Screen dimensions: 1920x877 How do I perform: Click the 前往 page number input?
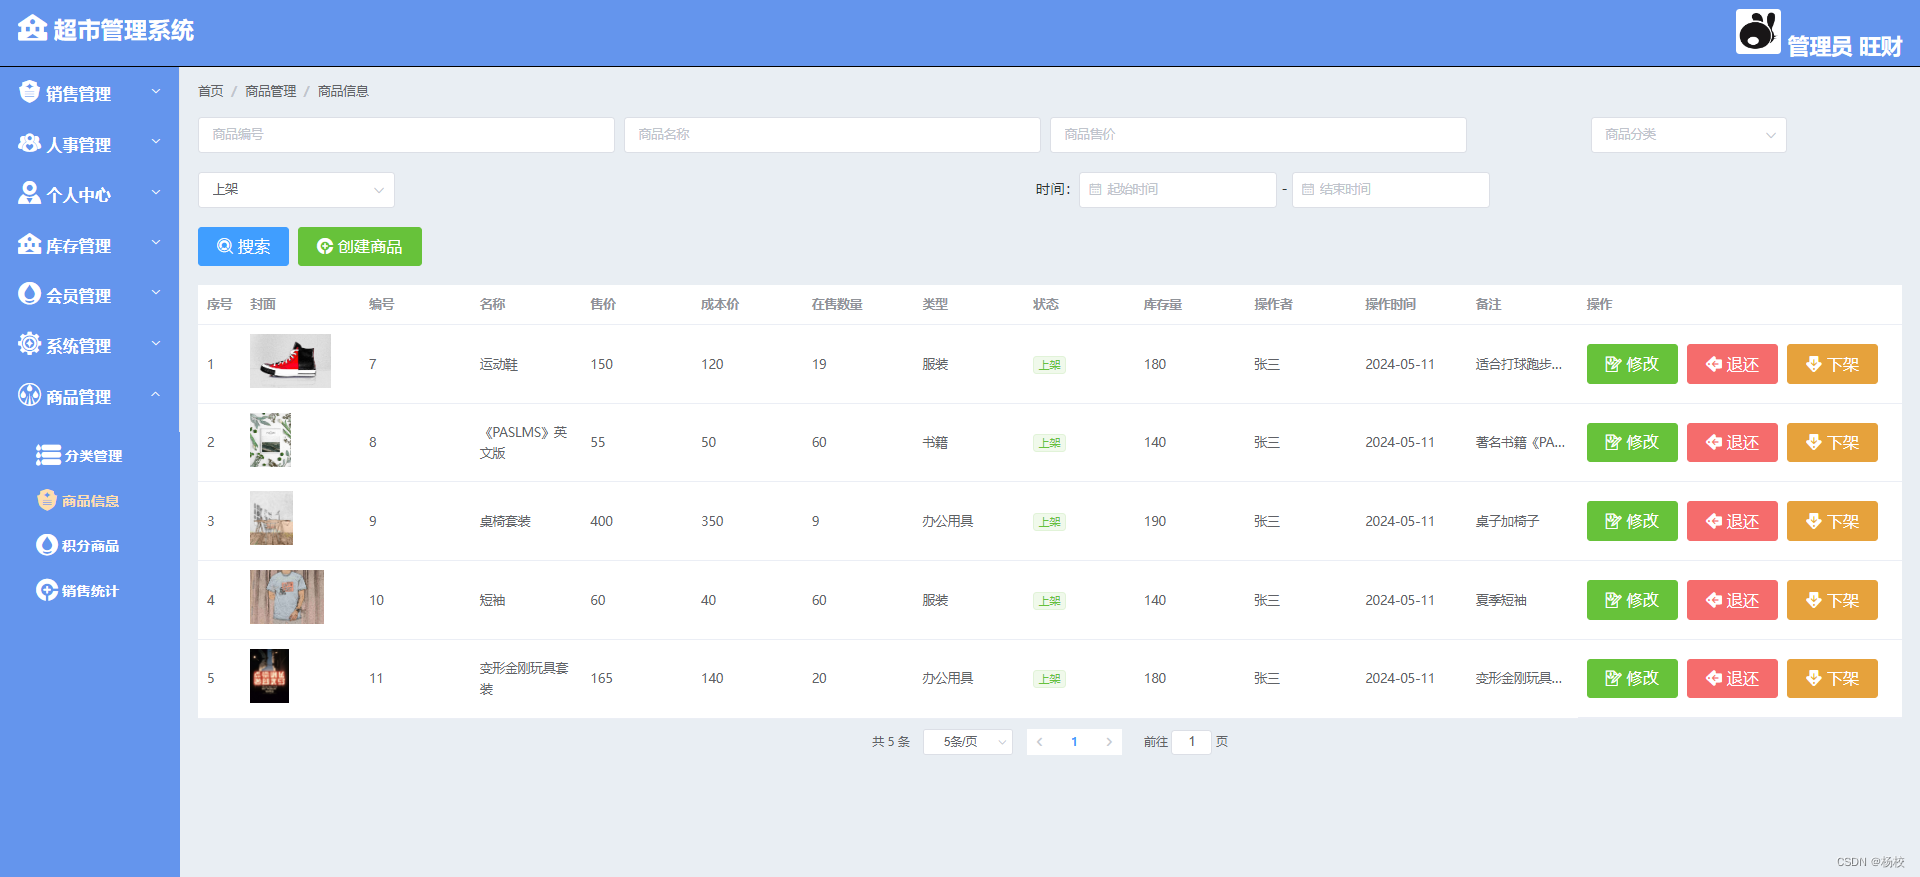[x=1192, y=742]
